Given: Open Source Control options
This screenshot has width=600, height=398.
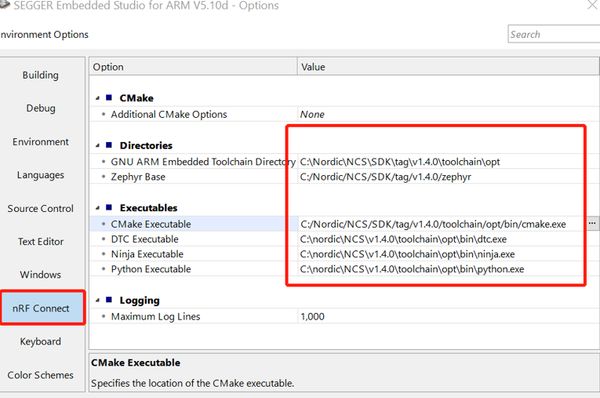Looking at the screenshot, I should [41, 208].
